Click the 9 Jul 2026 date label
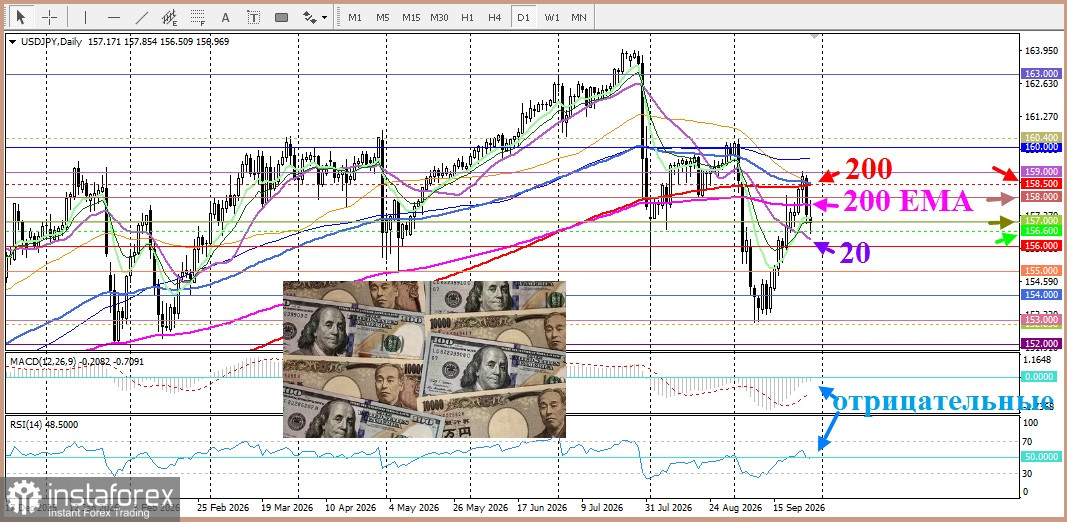 pyautogui.click(x=603, y=508)
